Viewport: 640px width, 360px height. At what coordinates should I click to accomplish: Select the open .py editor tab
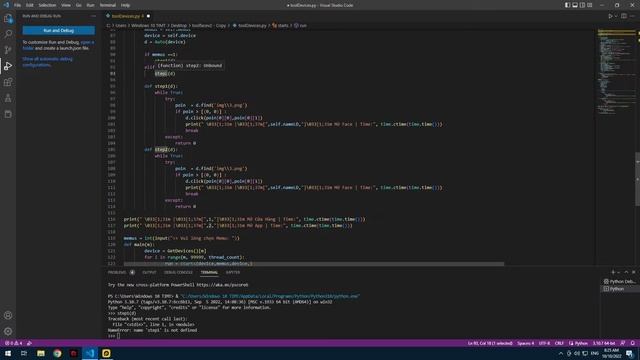tap(128, 16)
